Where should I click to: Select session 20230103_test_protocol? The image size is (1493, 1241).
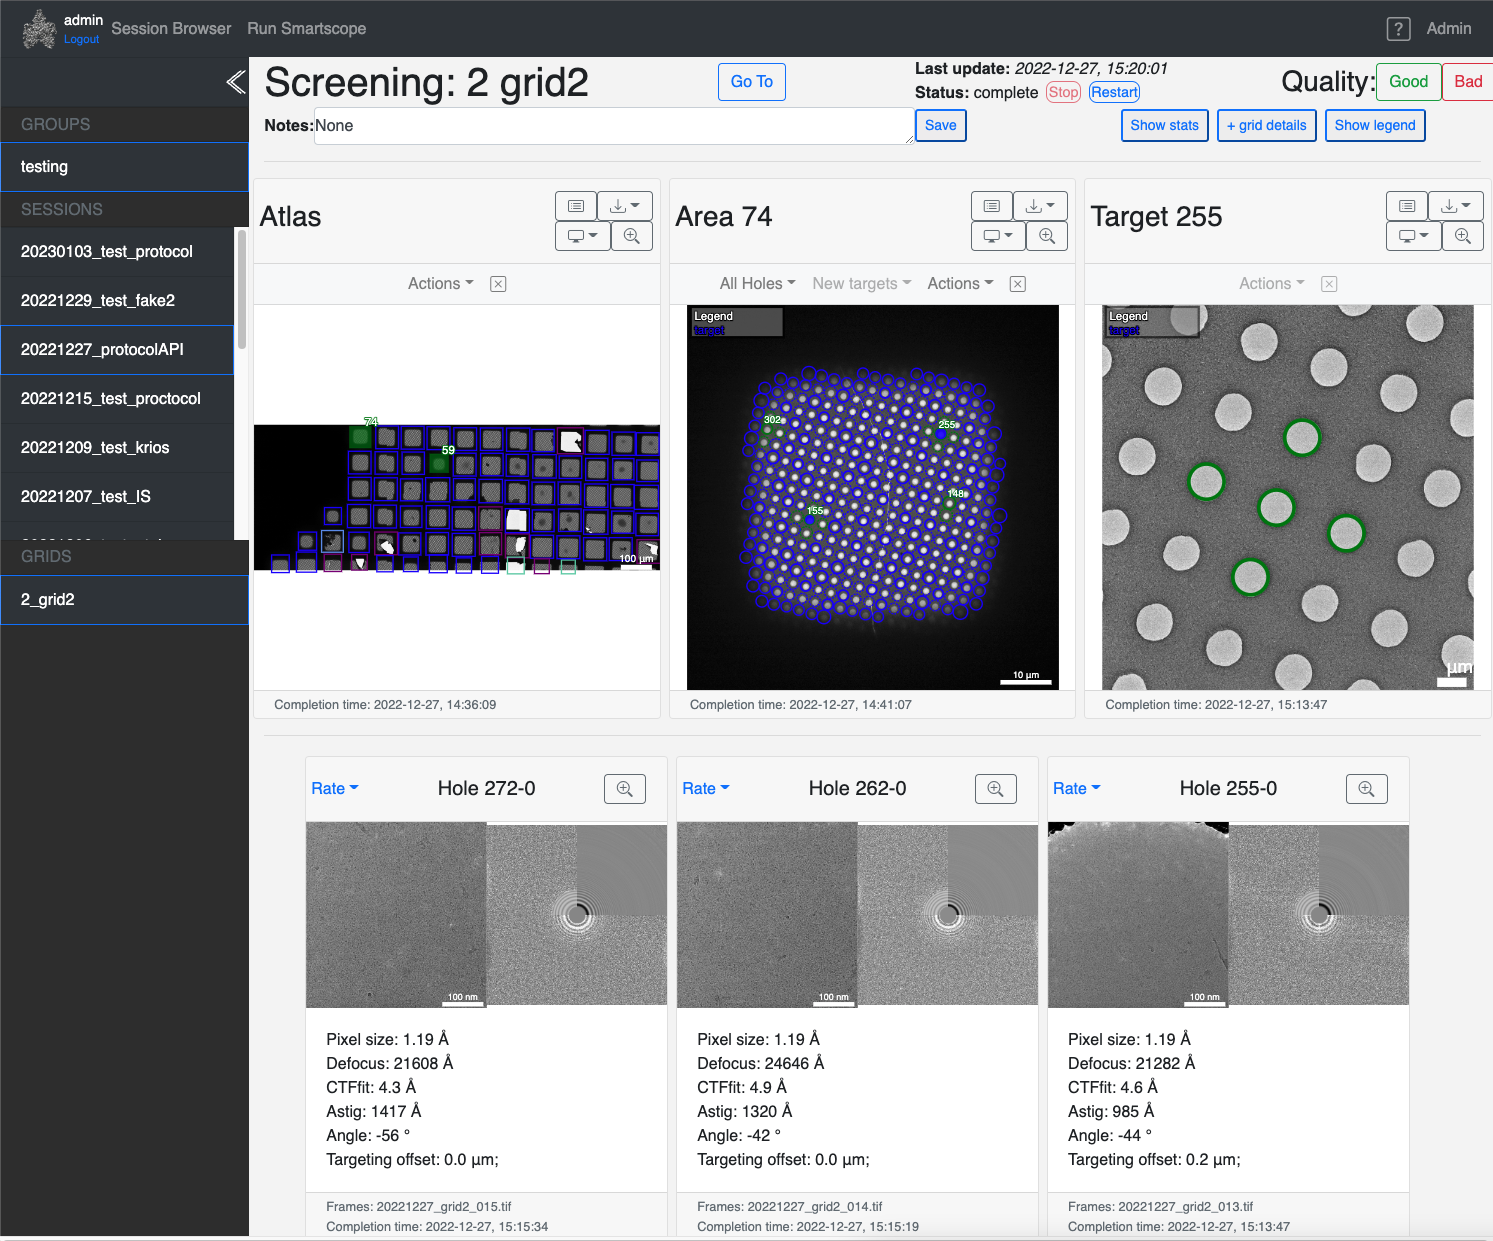click(117, 252)
